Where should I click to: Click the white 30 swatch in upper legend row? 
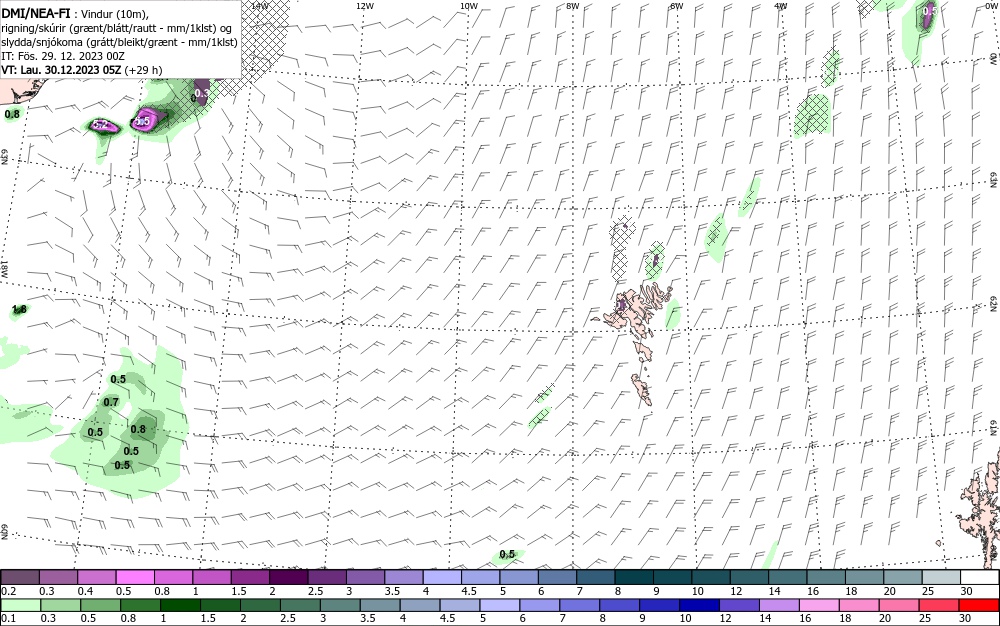point(980,578)
